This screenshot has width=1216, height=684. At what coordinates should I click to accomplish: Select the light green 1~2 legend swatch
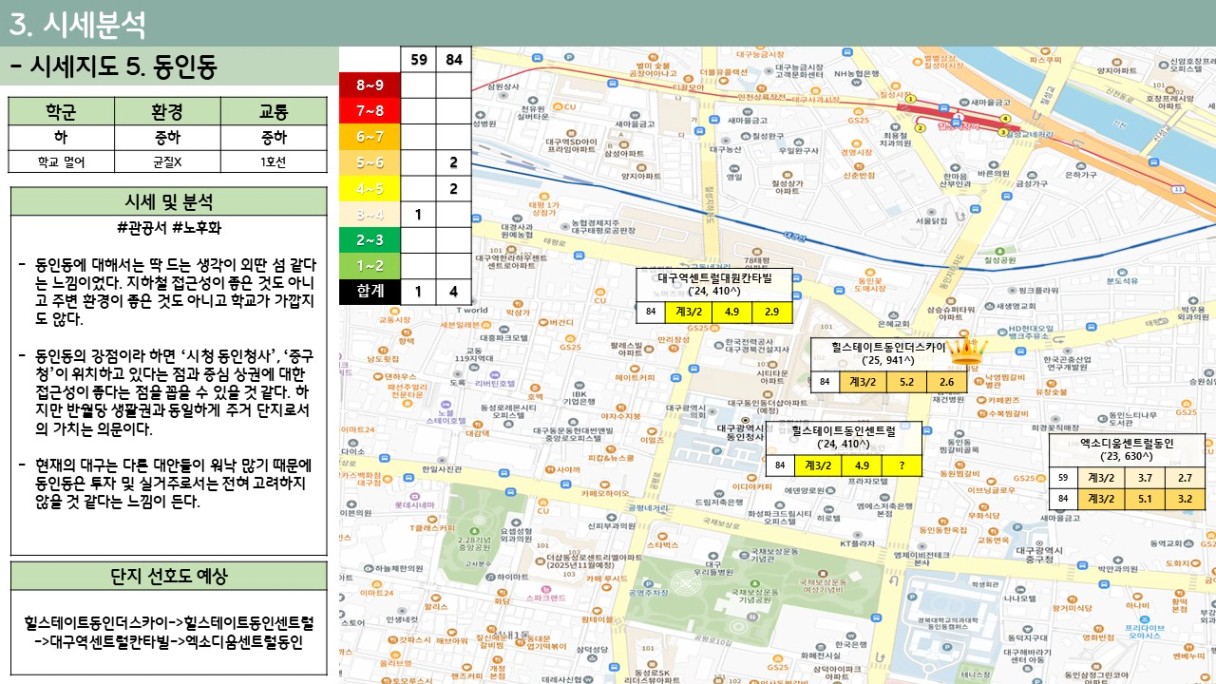[370, 266]
